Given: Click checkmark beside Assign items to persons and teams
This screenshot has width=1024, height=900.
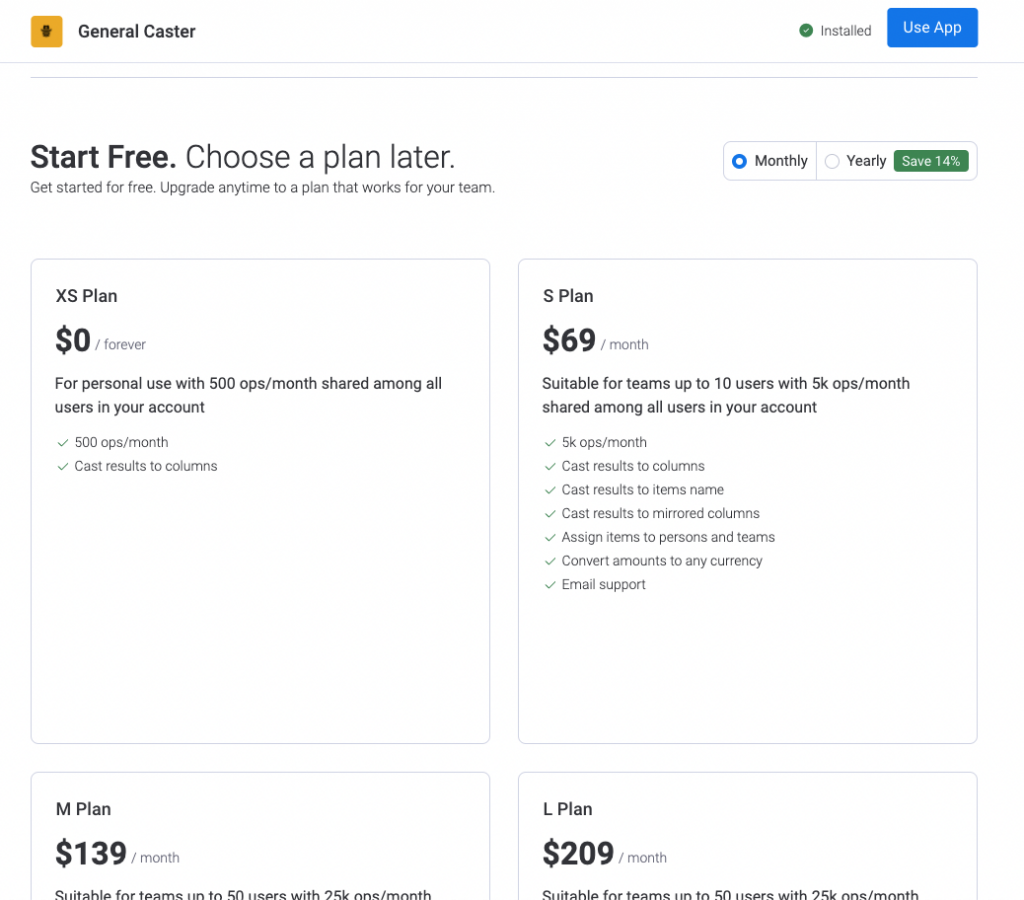Looking at the screenshot, I should (x=550, y=538).
